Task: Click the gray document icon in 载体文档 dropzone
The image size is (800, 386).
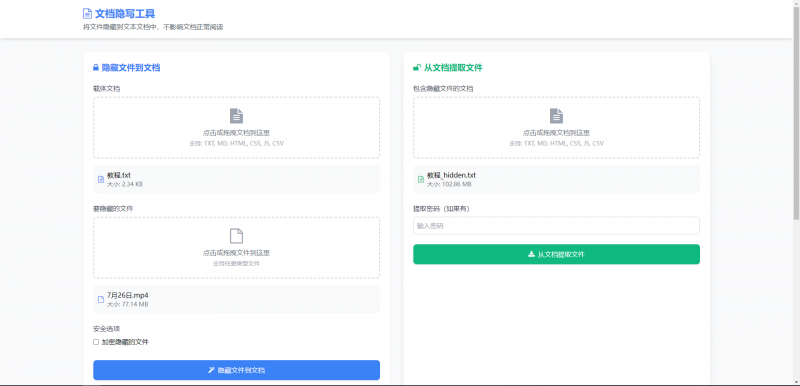Action: click(236, 116)
